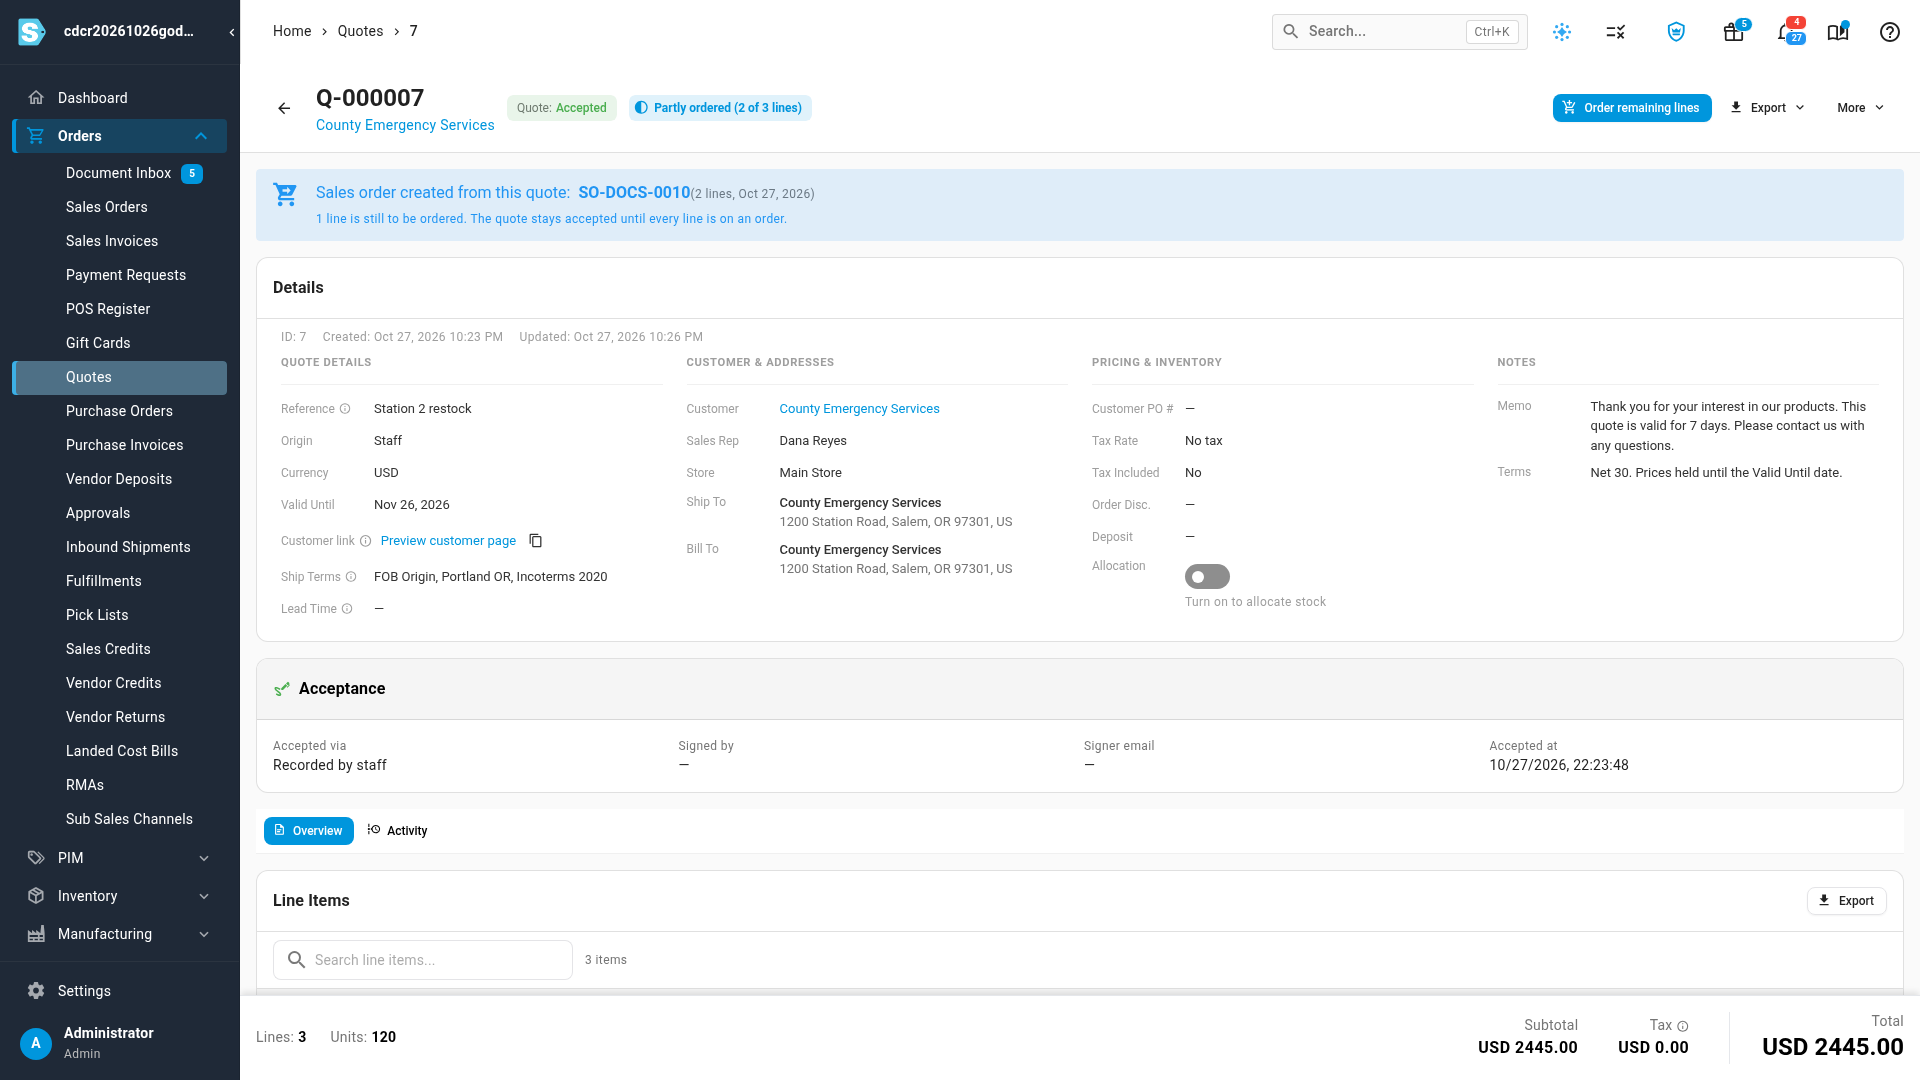Click the info icon next to Tax total

click(x=1683, y=1026)
